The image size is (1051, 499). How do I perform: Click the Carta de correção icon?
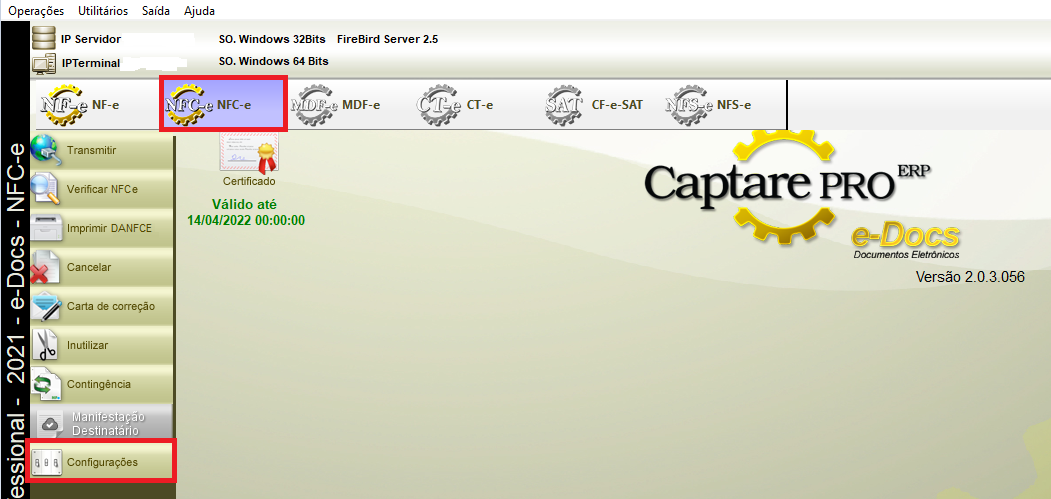coord(46,306)
